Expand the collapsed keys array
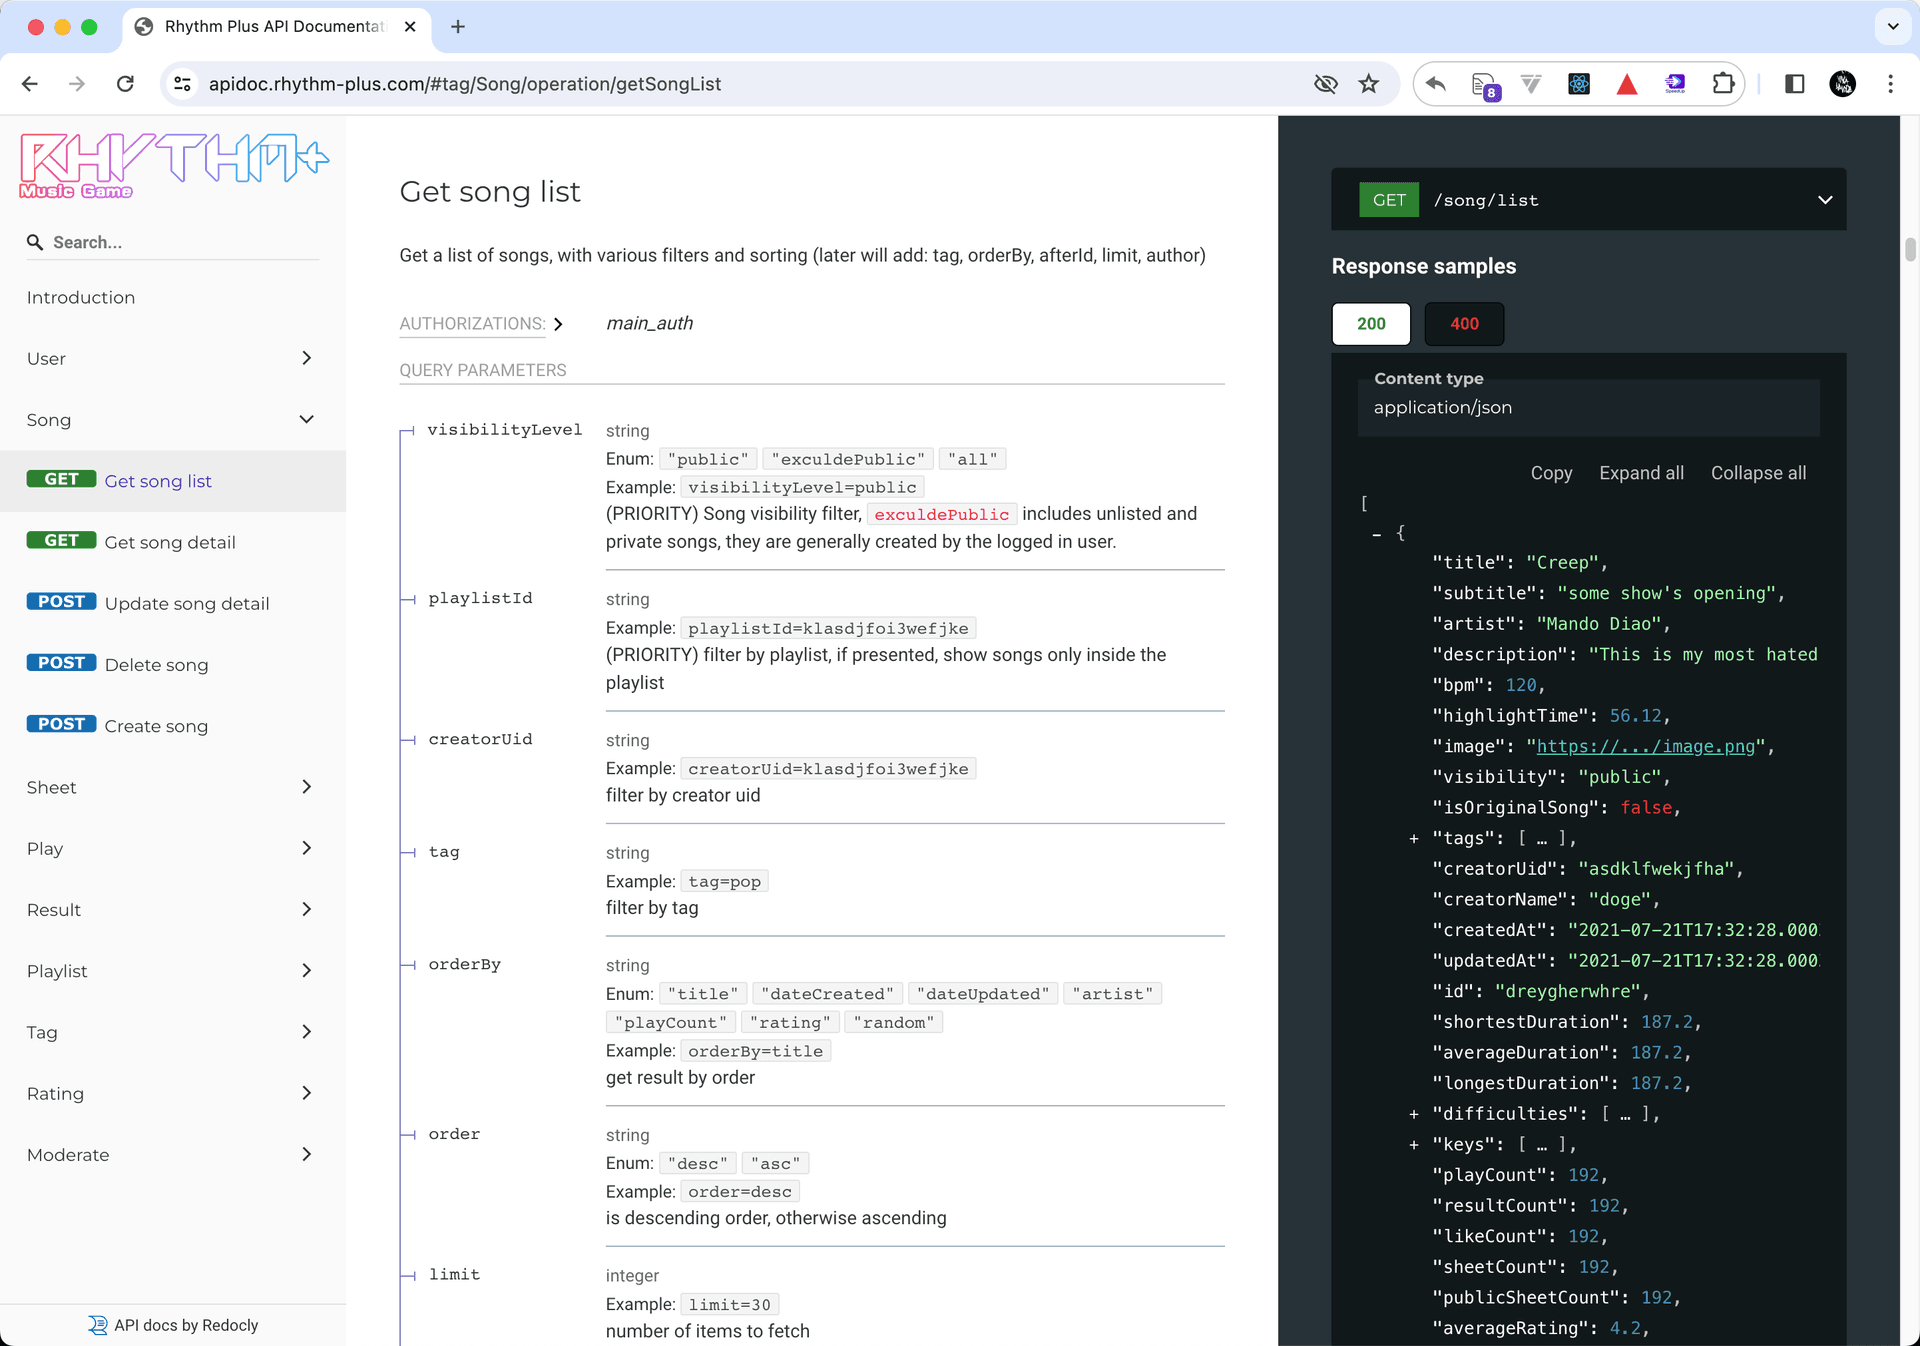The height and width of the screenshot is (1346, 1920). 1413,1145
